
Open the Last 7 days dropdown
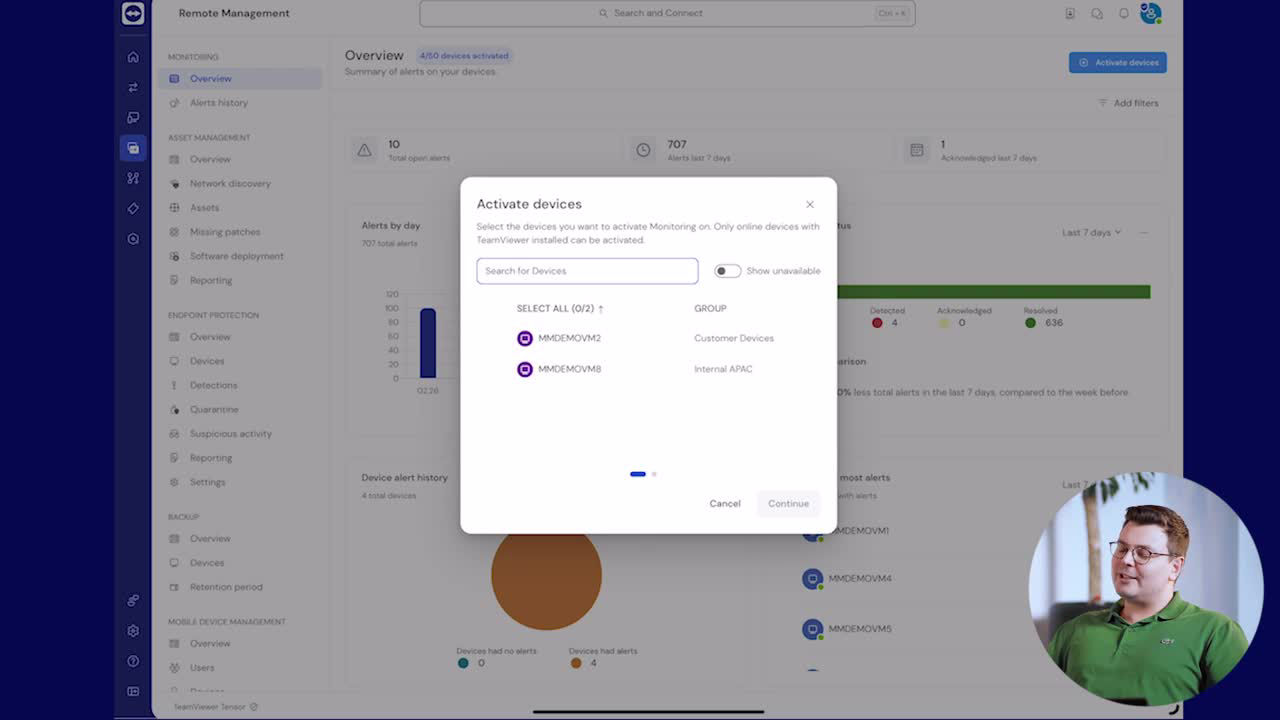click(x=1092, y=232)
